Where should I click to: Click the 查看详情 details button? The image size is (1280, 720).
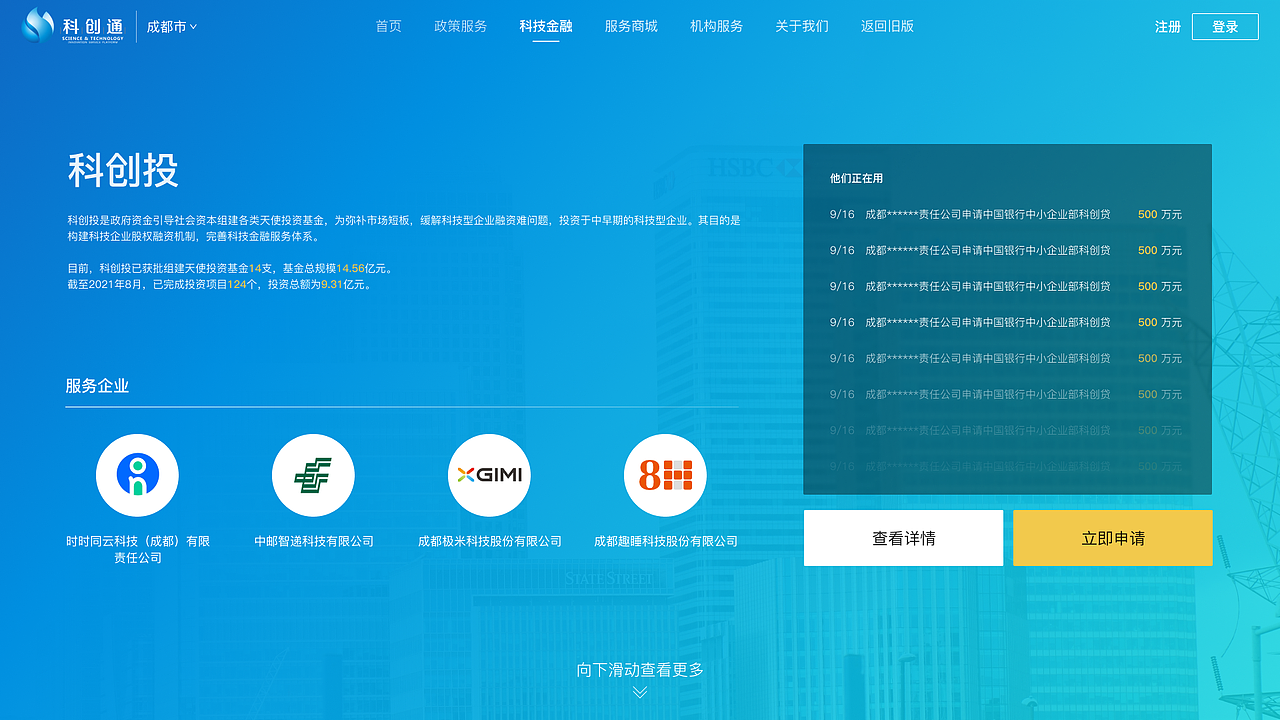tap(903, 537)
